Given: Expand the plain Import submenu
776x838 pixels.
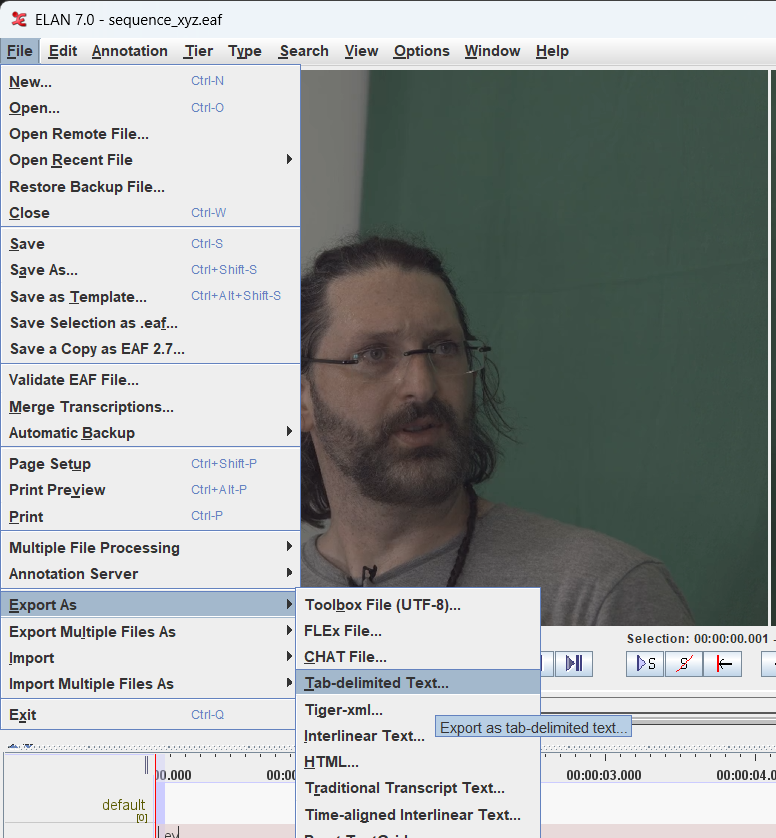Looking at the screenshot, I should tap(150, 658).
